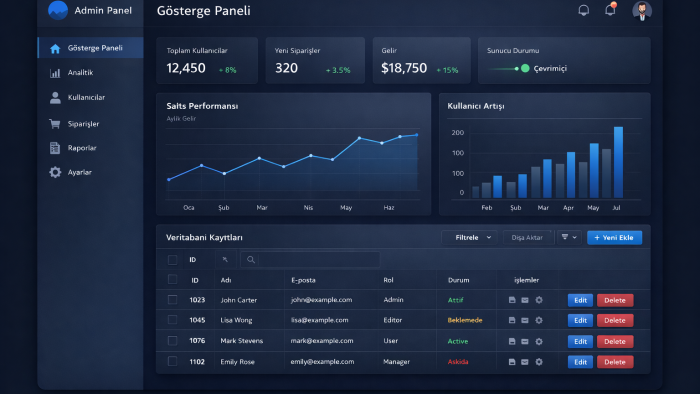The width and height of the screenshot is (700, 394).
Task: Click the Admin Panel logo icon
Action: [x=58, y=10]
